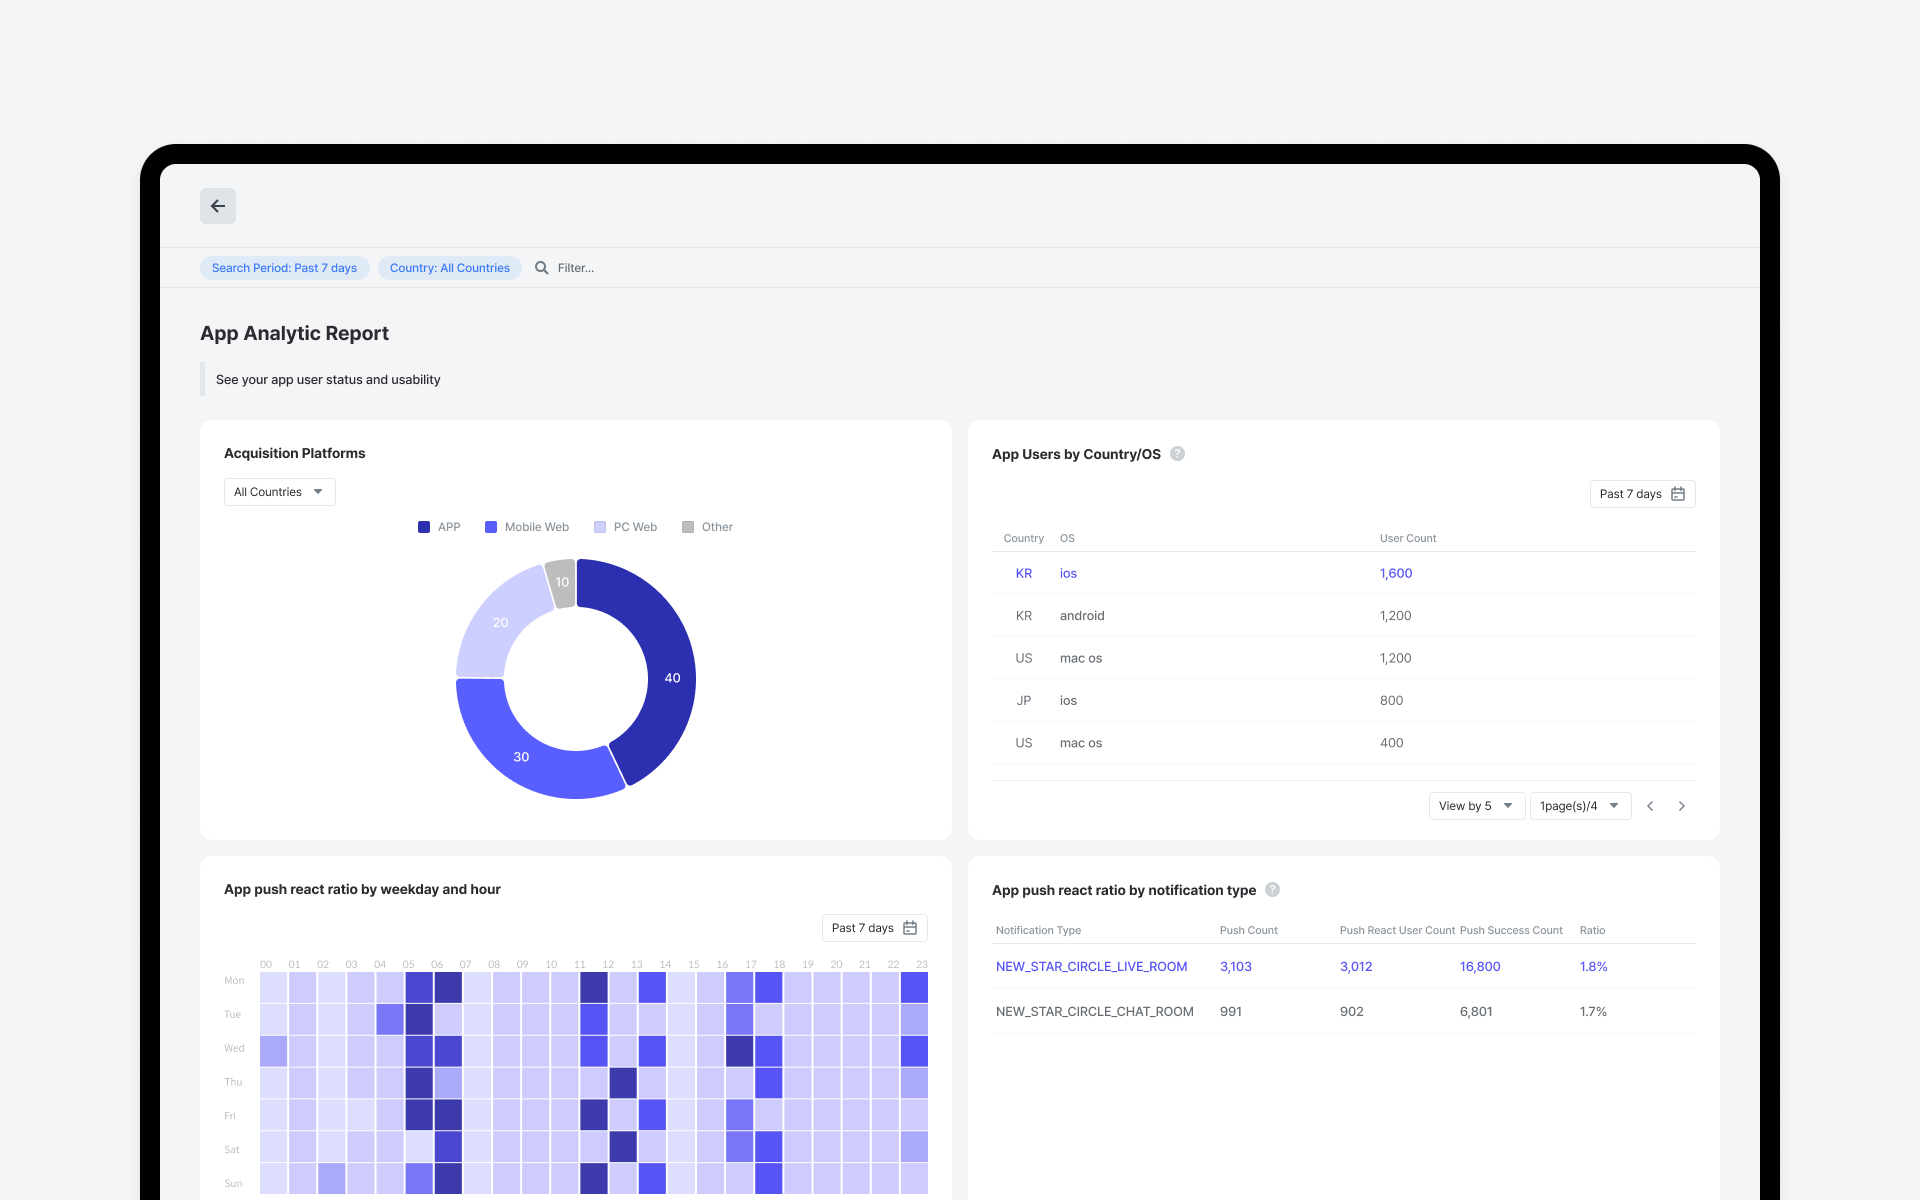Select Search Period: Past 7 days chip
Viewport: 1920px width, 1200px height.
285,268
